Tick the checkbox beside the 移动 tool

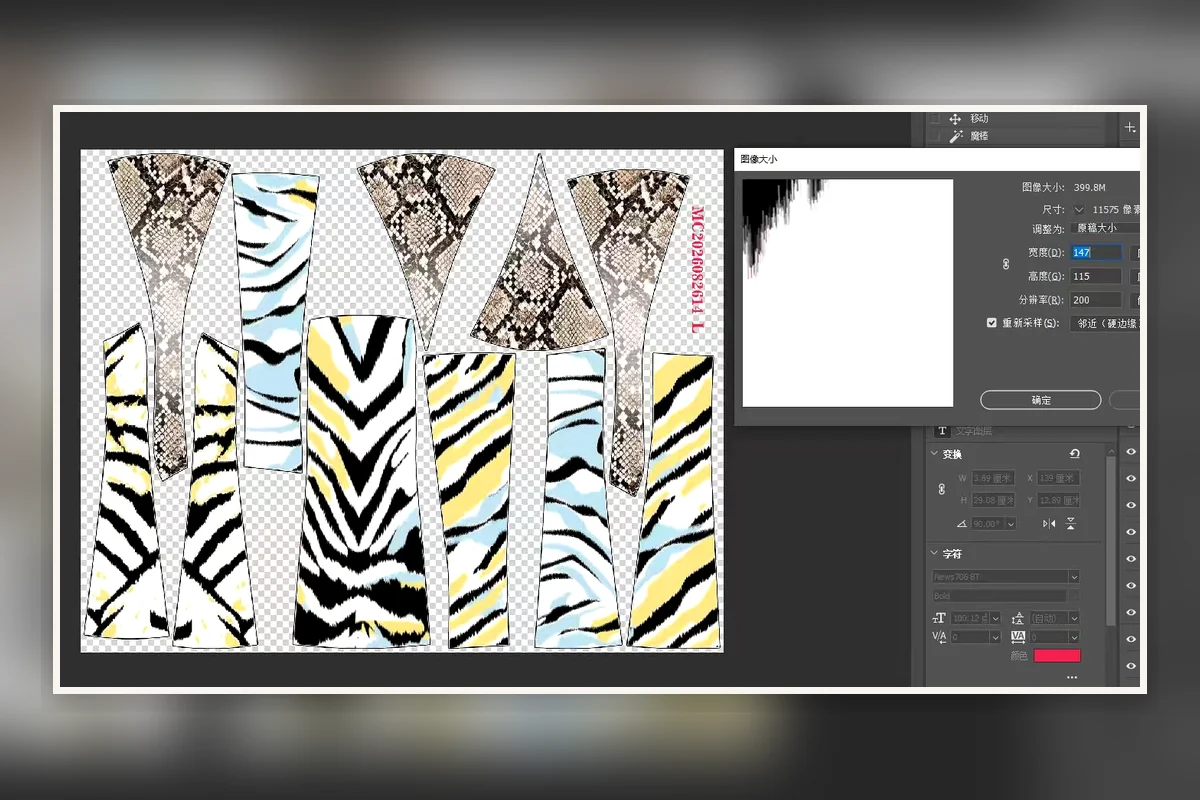935,119
